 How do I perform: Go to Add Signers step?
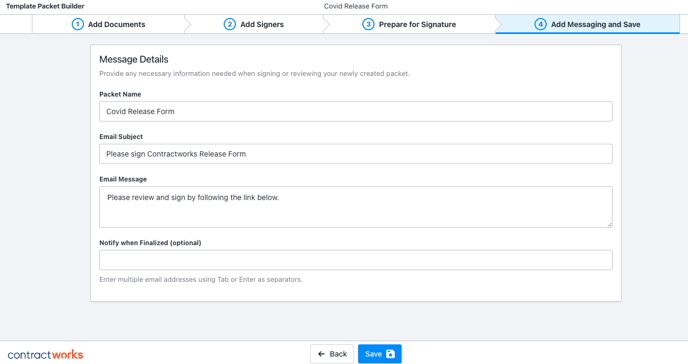(254, 25)
